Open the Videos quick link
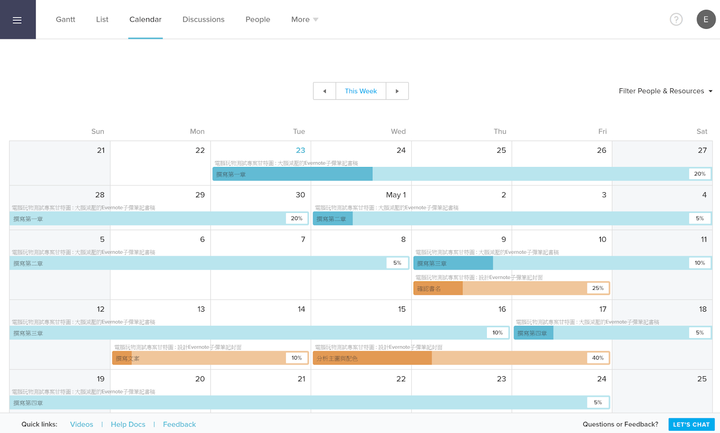 pyautogui.click(x=81, y=424)
